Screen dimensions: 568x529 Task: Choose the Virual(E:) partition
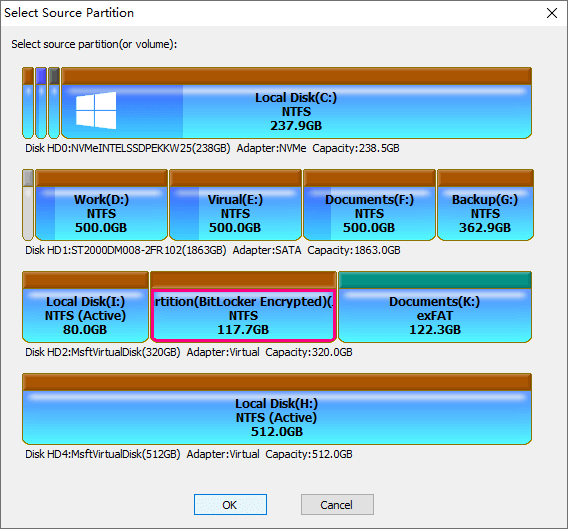(235, 205)
